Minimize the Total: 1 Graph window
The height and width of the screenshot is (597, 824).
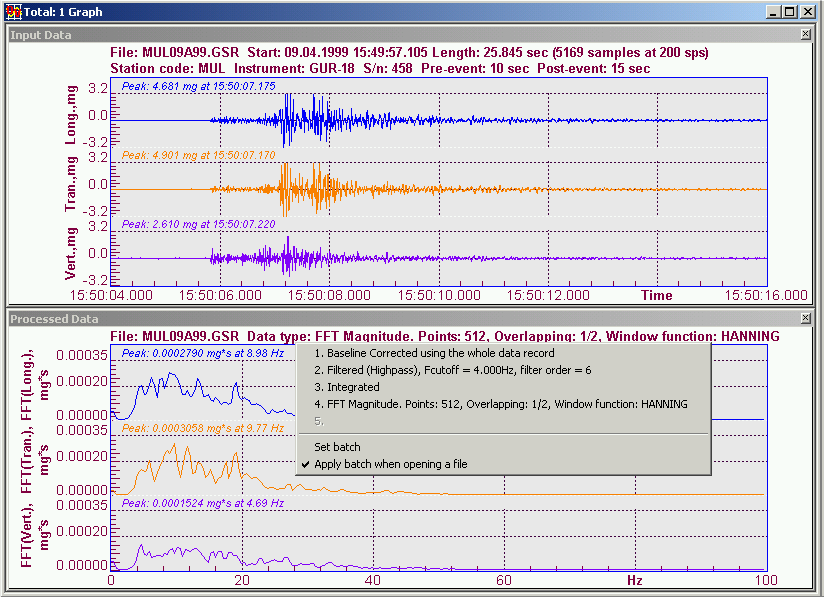pyautogui.click(x=771, y=12)
